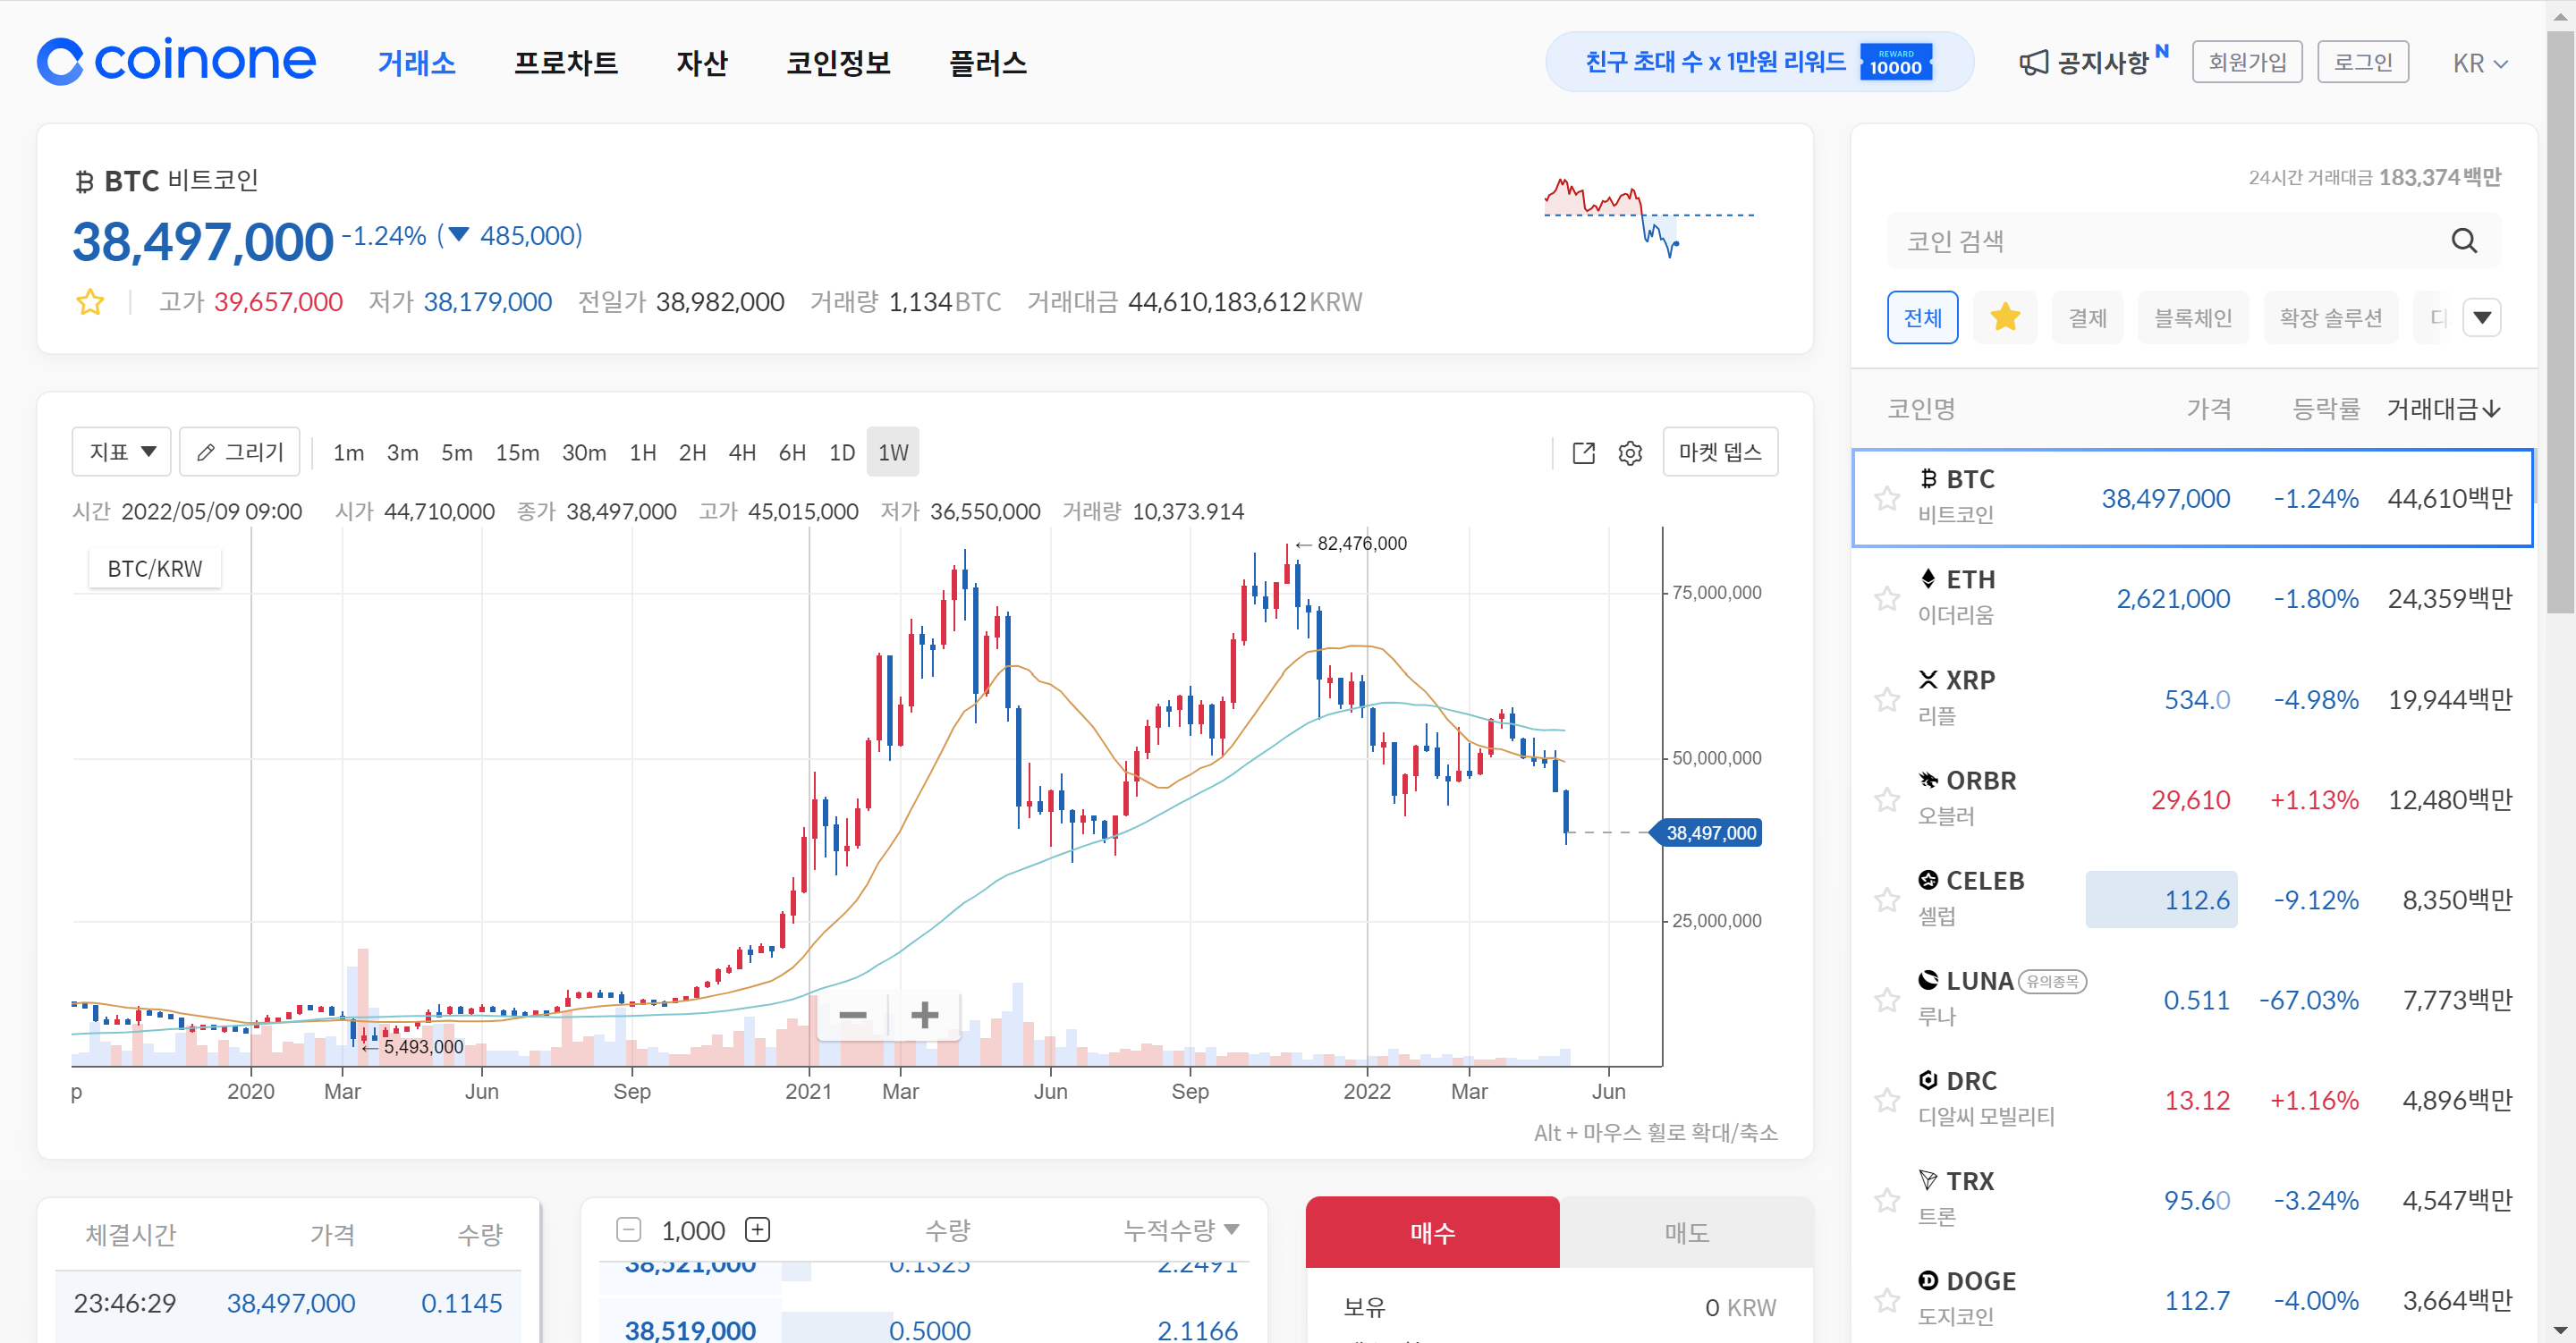Toggle favorite star for XRP row
Image resolution: width=2576 pixels, height=1343 pixels.
[1886, 699]
